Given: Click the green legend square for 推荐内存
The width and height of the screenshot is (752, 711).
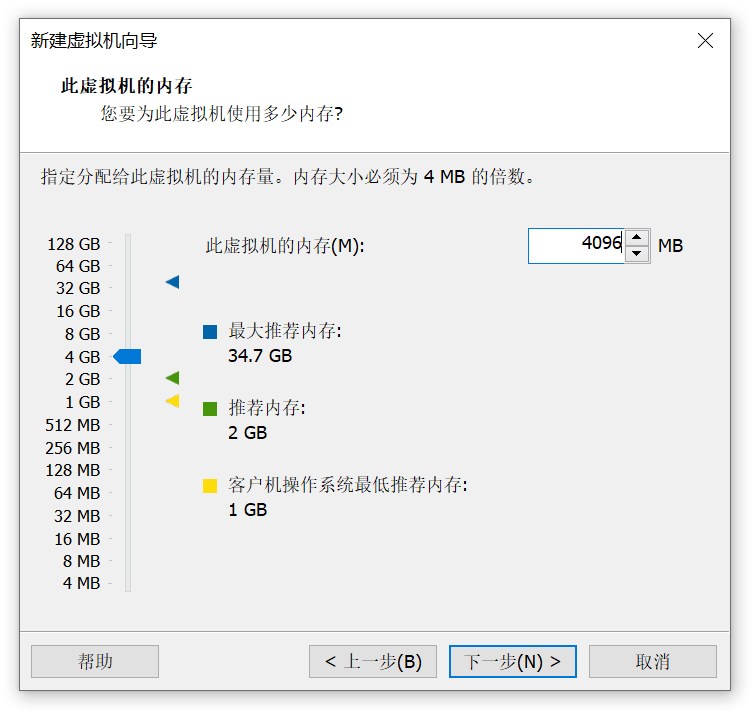Looking at the screenshot, I should coord(210,409).
